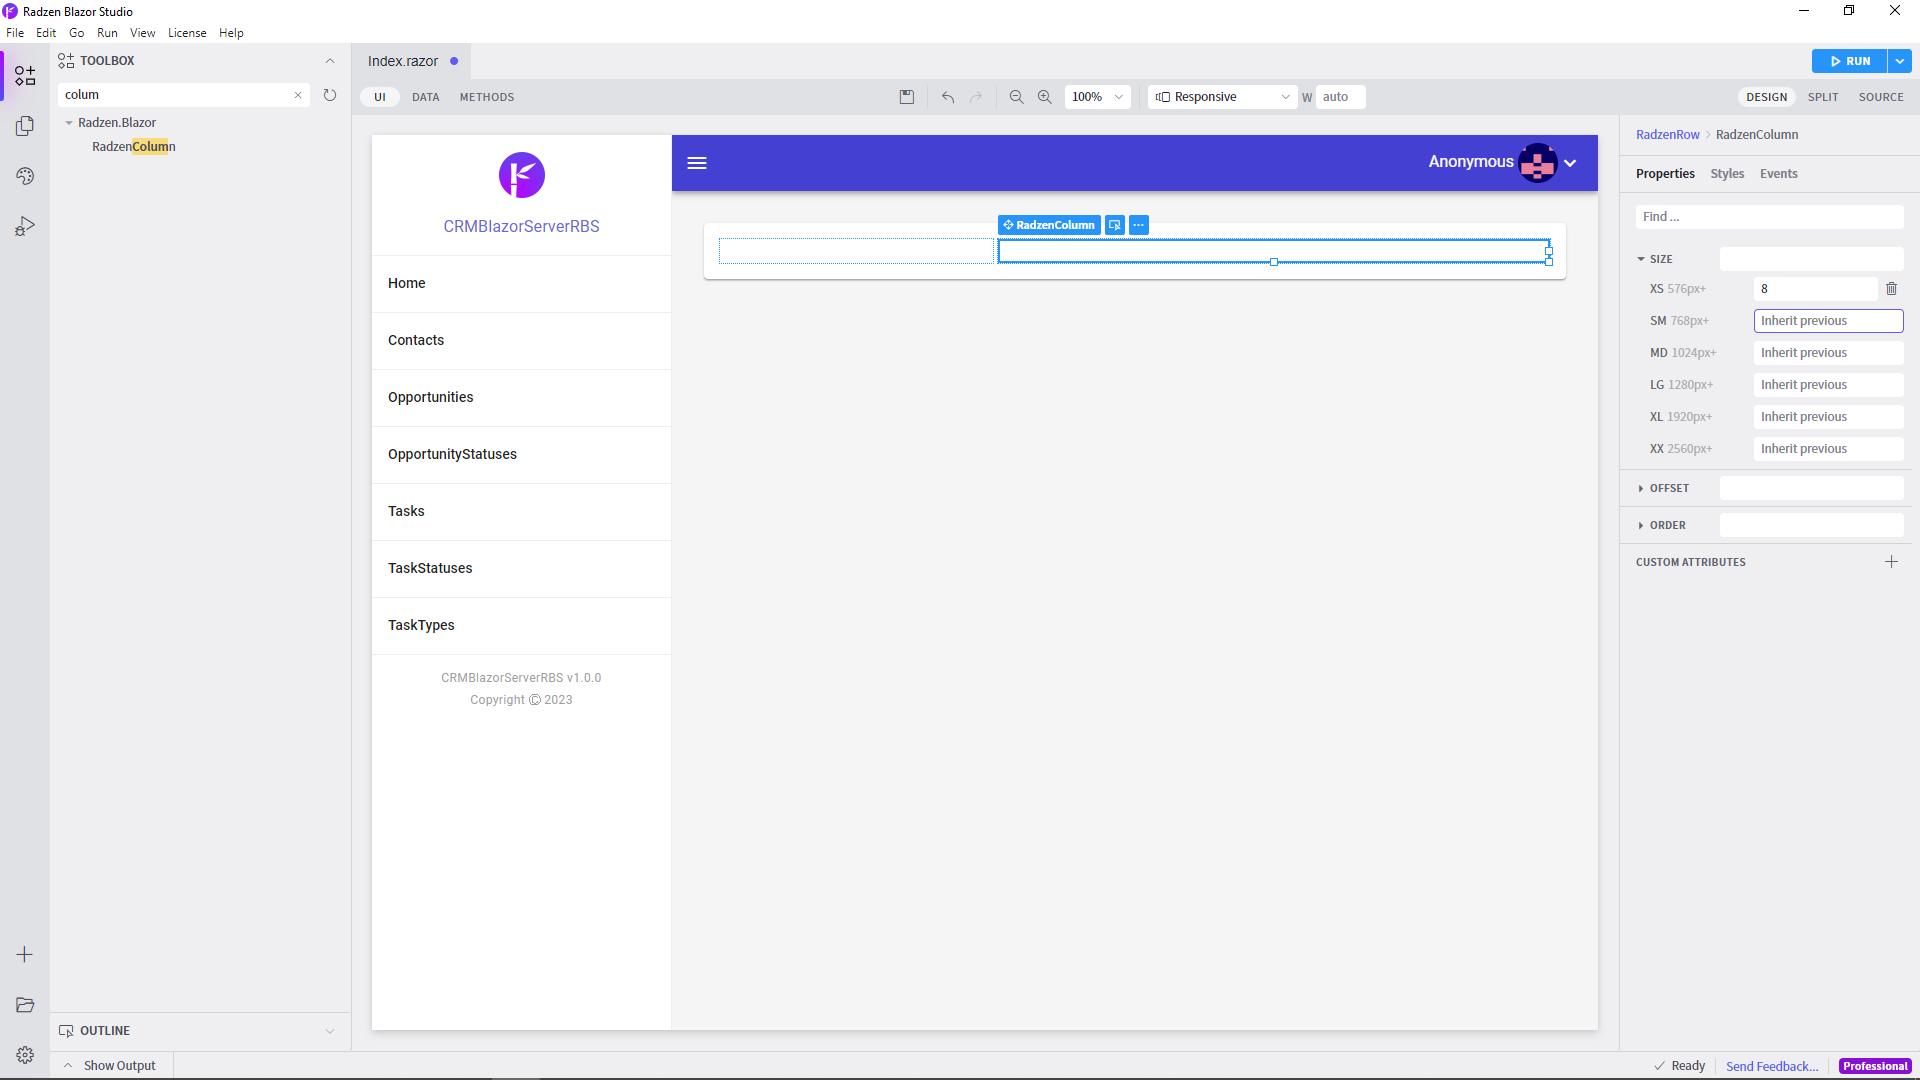Click the Contacts navigation item
This screenshot has height=1080, width=1920.
click(x=522, y=341)
